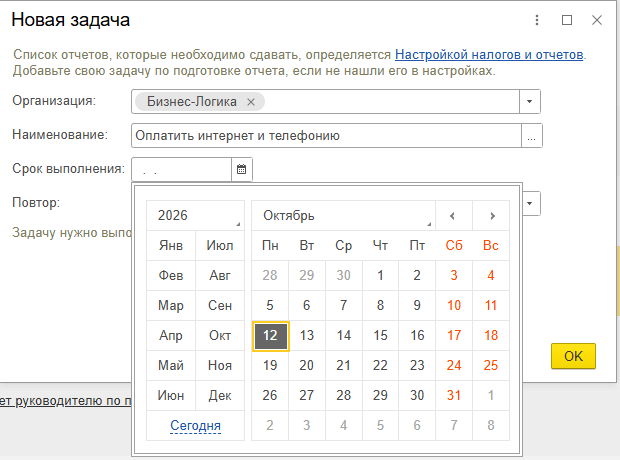Pick date 21 in October
Image resolution: width=620 pixels, height=460 pixels.
(x=344, y=365)
